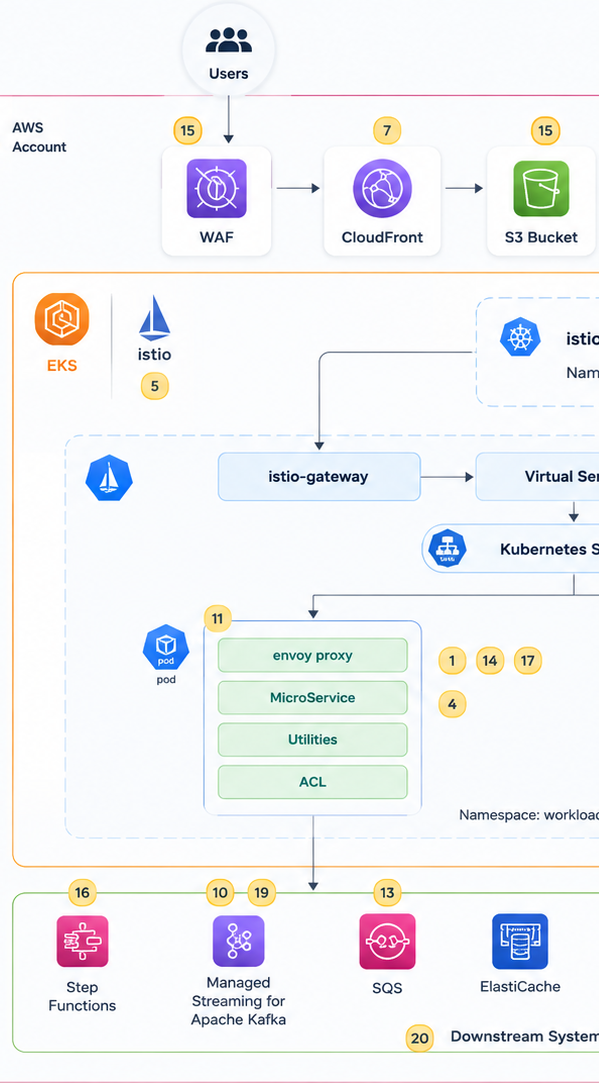Click callout badge 20 beside Downstream System
Viewport: 599px width, 1083px height.
[419, 1038]
